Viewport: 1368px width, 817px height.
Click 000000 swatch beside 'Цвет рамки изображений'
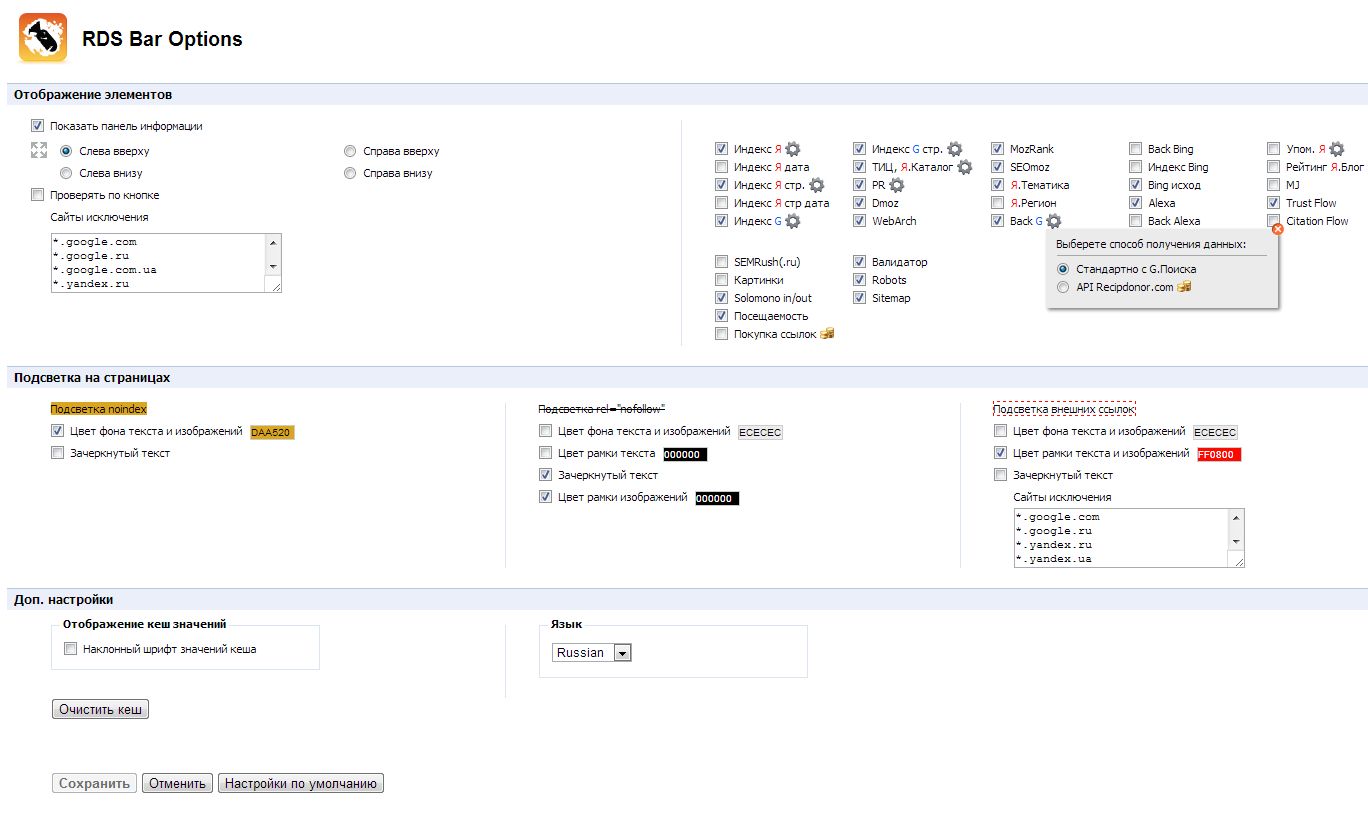(x=717, y=498)
